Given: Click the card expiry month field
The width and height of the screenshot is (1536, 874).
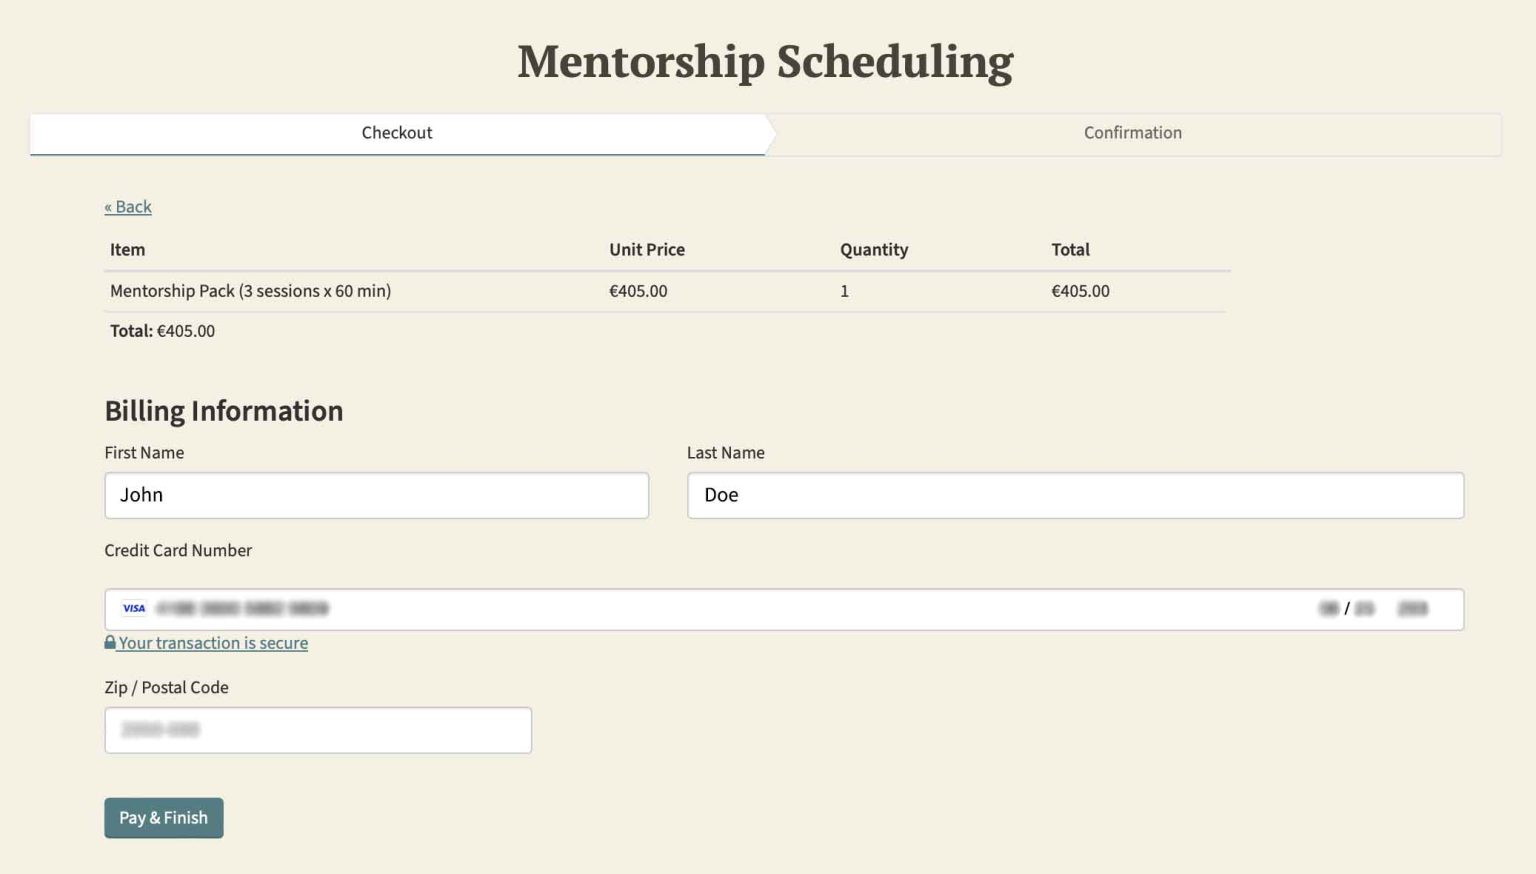Looking at the screenshot, I should point(1328,608).
